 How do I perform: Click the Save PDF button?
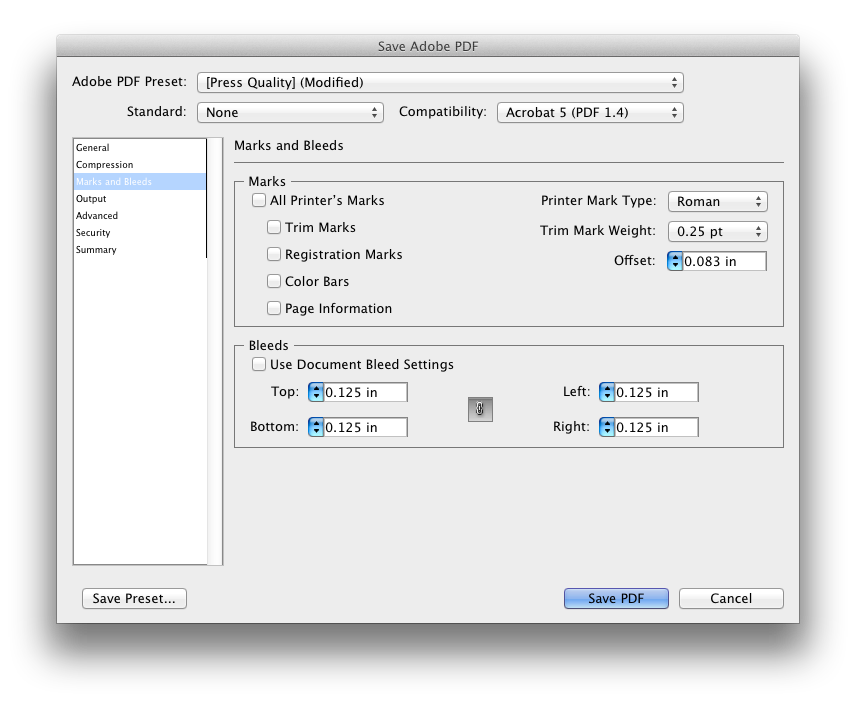coord(616,598)
